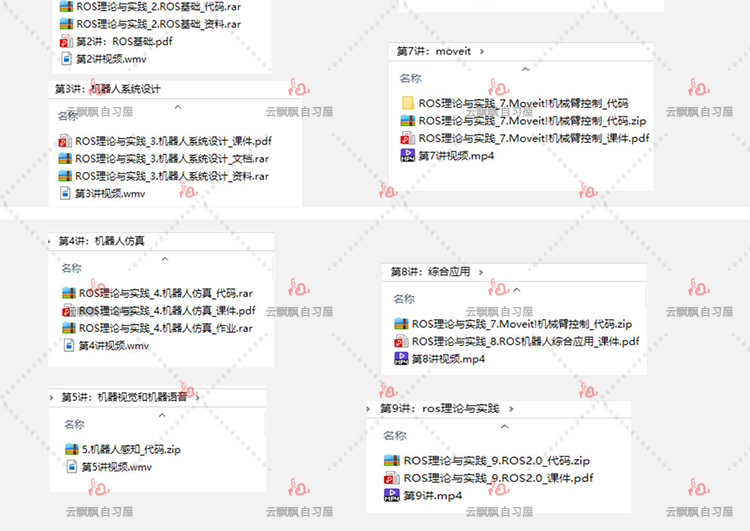Select file name 第3讲视频.wmv
This screenshot has width=750, height=531.
click(x=110, y=194)
